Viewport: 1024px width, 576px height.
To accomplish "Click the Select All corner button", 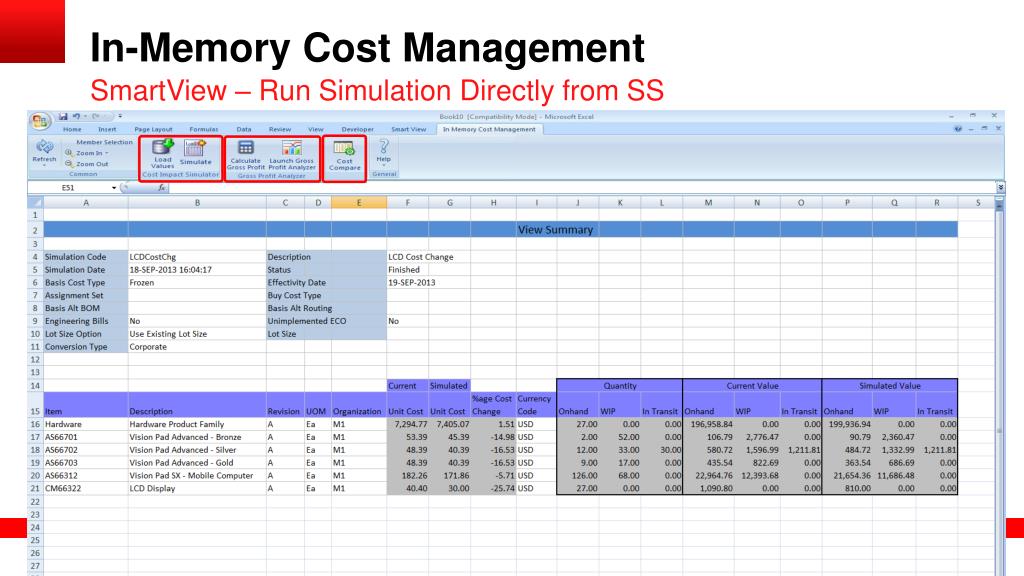I will coord(35,203).
